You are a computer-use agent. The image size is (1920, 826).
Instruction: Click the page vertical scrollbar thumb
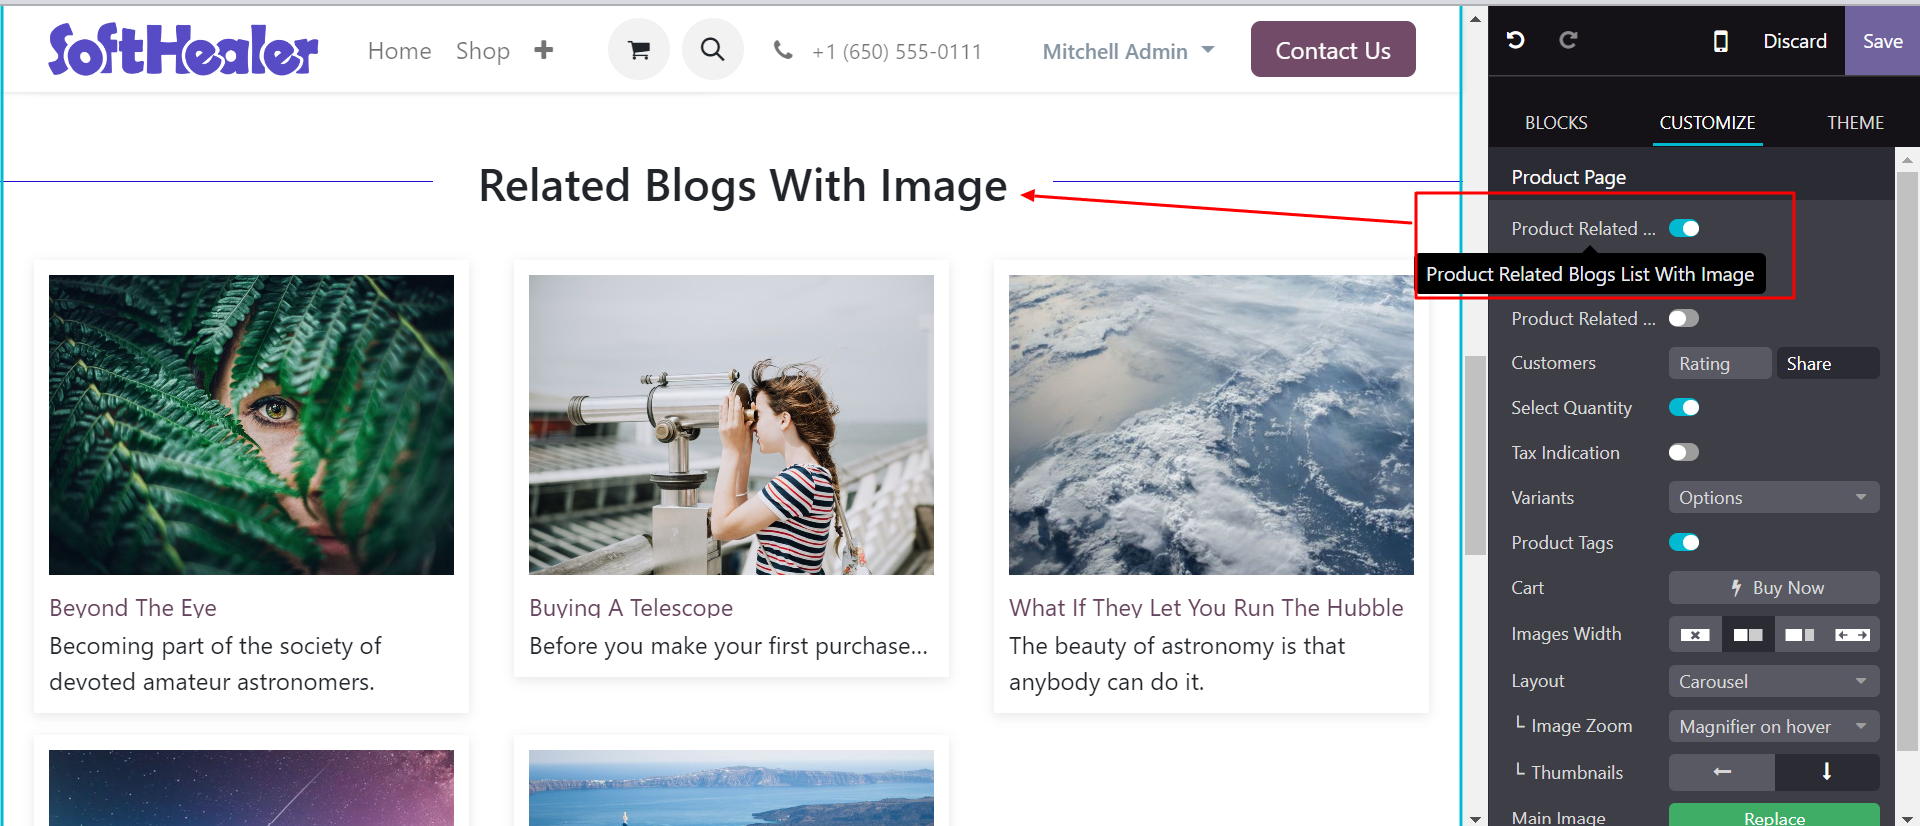click(x=1475, y=455)
